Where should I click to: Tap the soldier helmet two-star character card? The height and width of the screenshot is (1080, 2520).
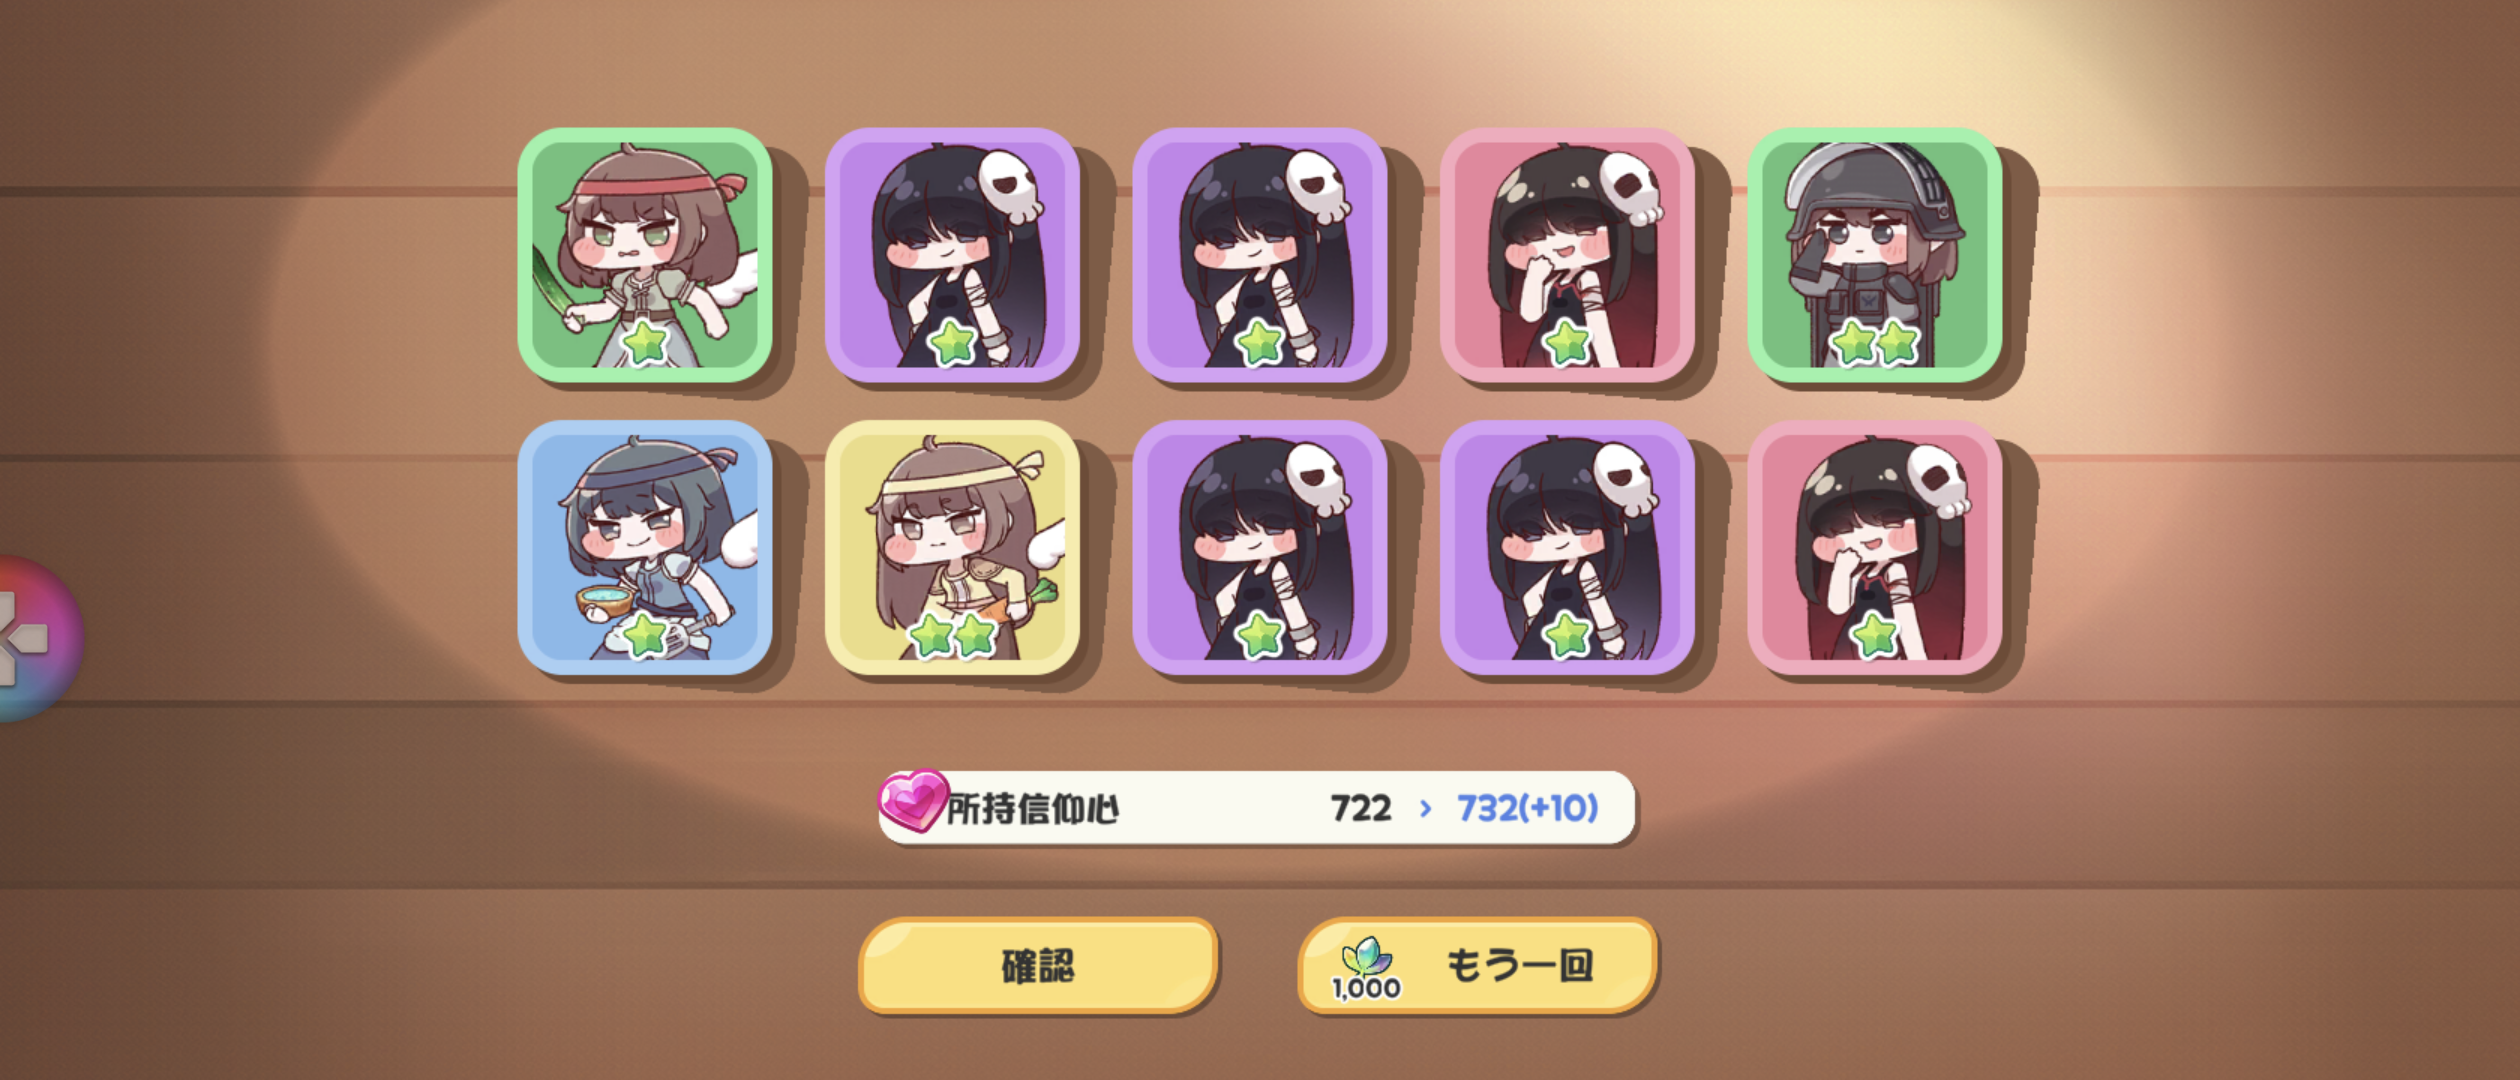[x=1875, y=255]
